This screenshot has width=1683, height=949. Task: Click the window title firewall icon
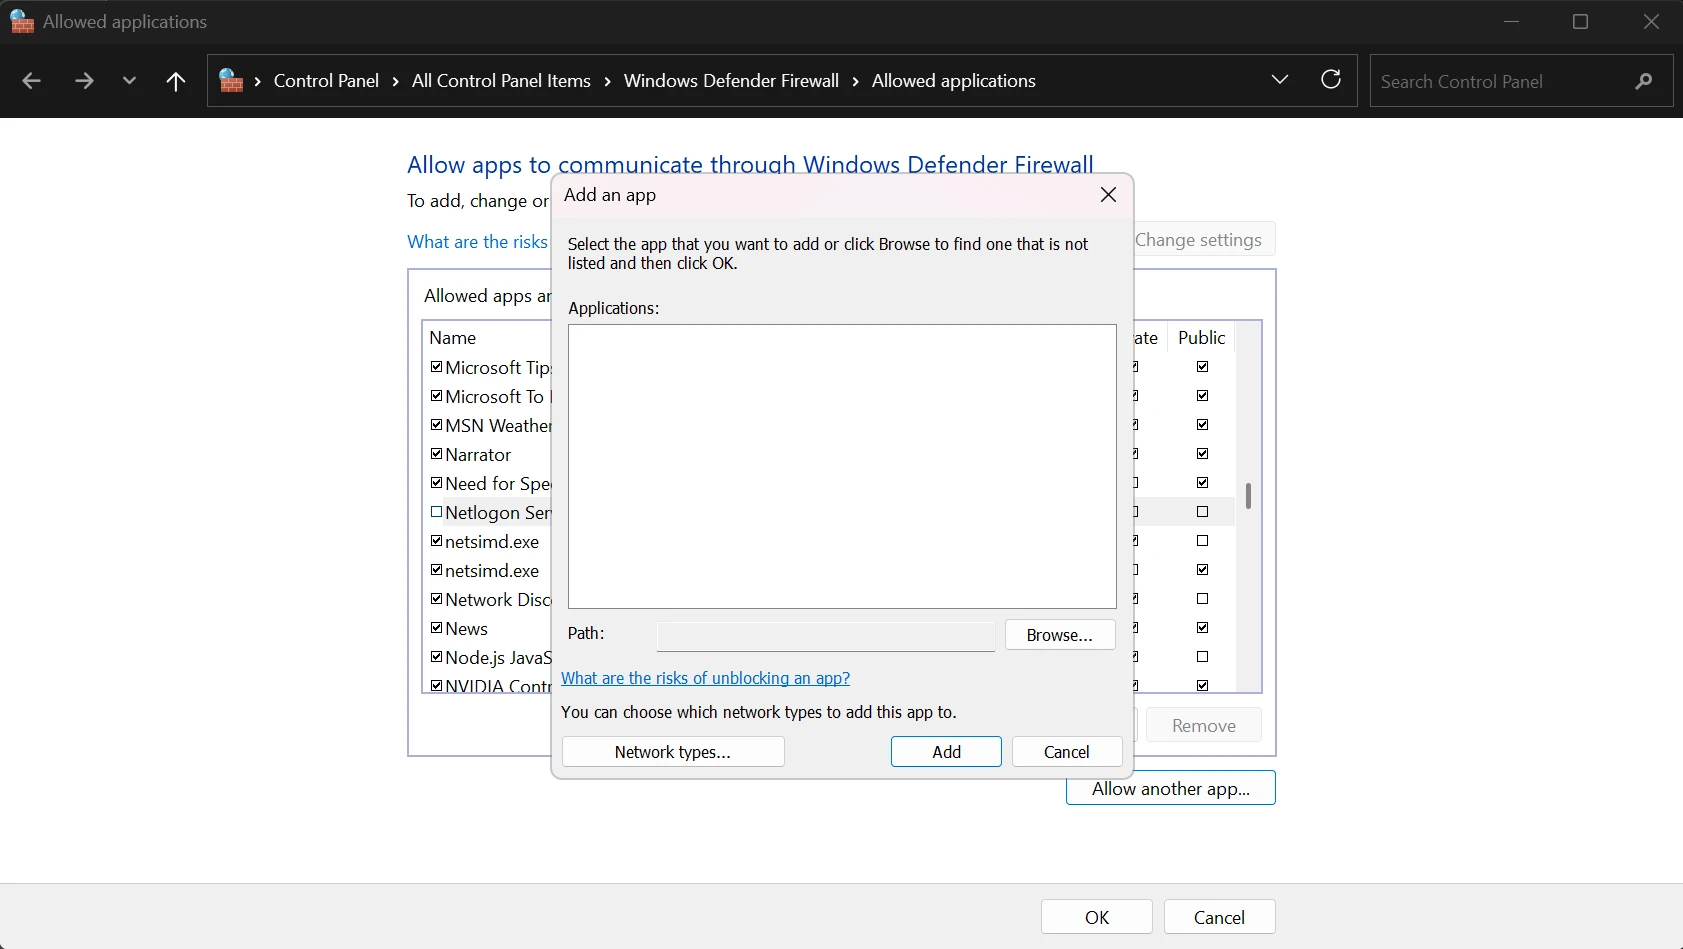[x=21, y=22]
